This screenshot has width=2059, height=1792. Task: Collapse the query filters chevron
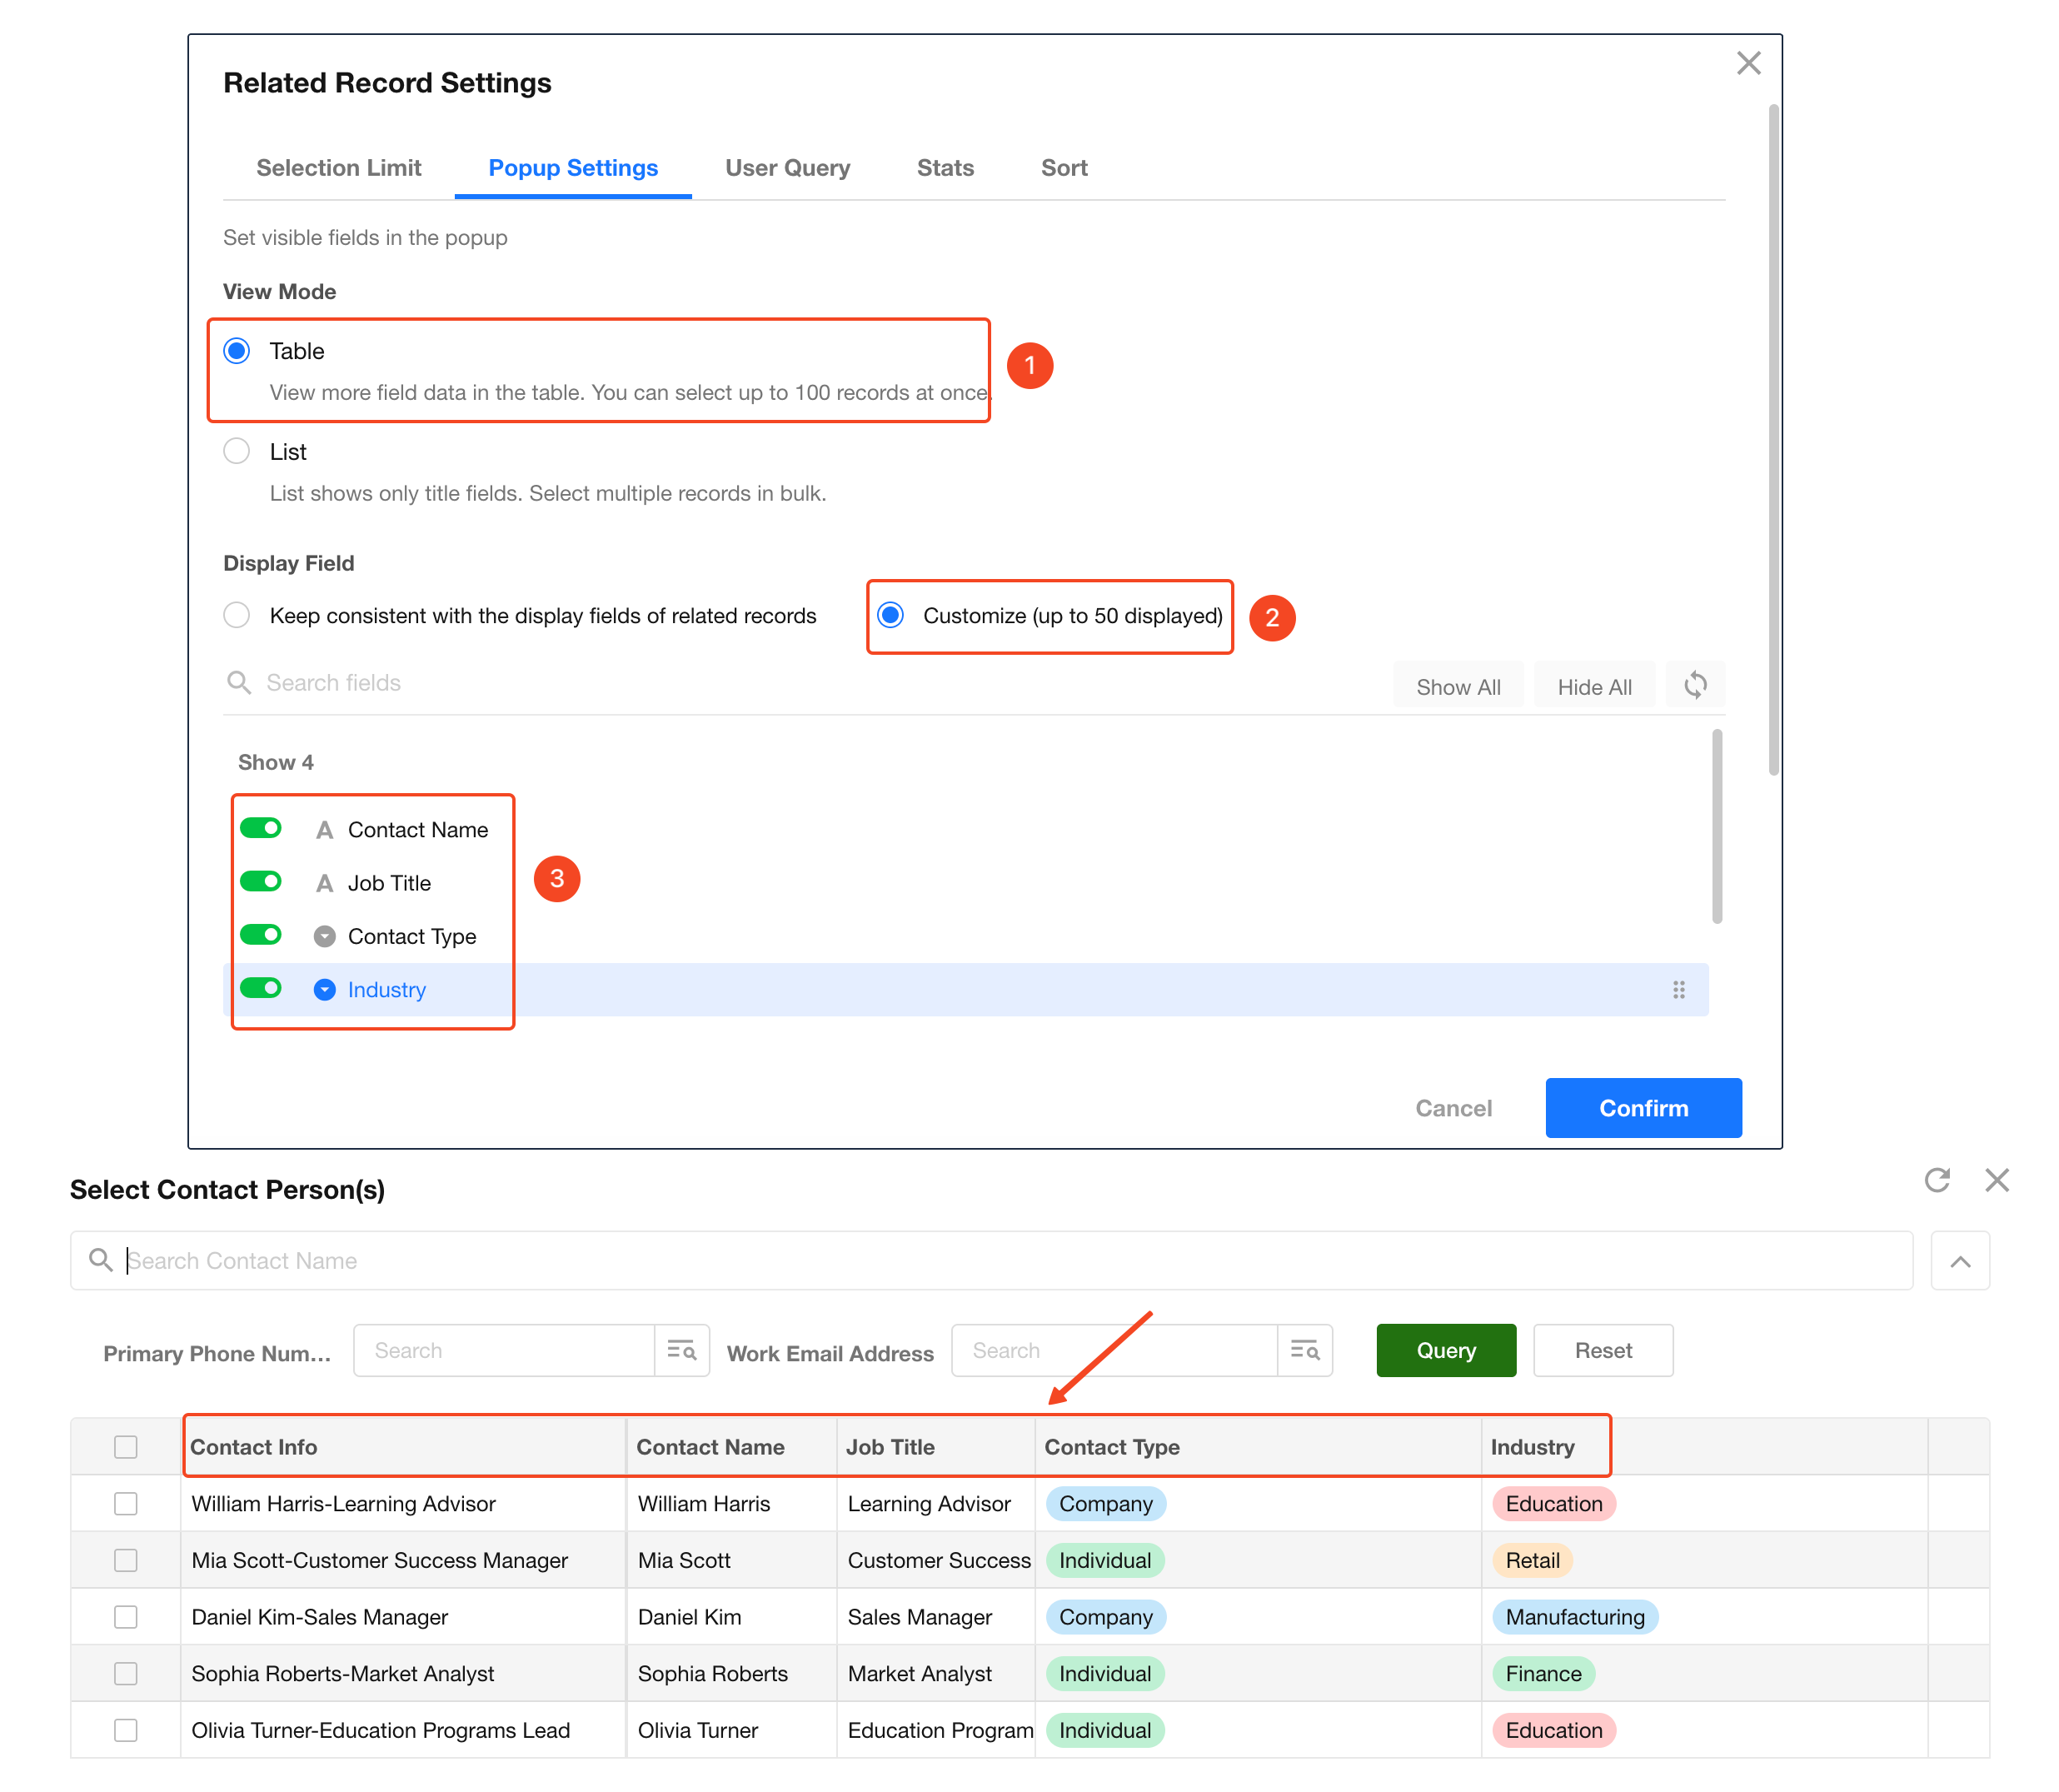1959,1261
